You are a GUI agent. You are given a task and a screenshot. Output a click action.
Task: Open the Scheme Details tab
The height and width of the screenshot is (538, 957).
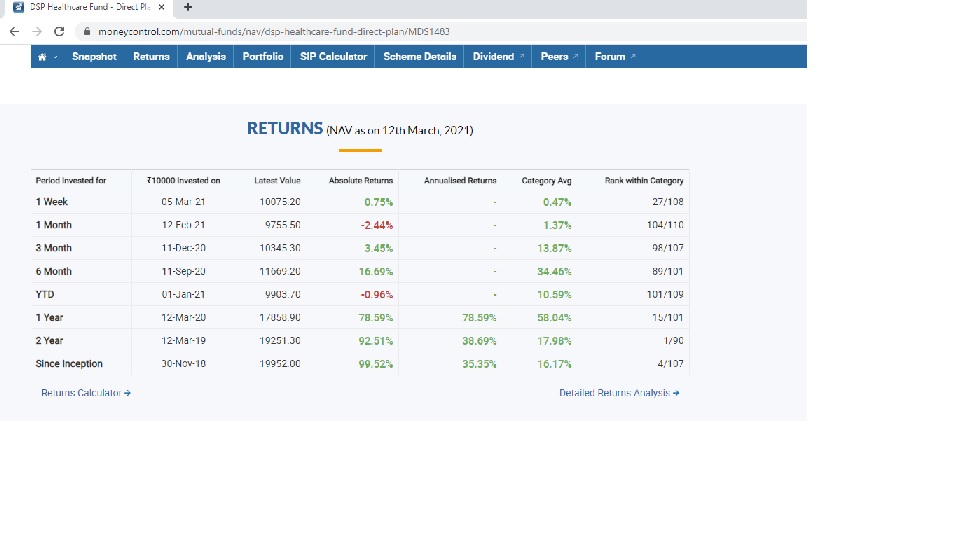click(419, 57)
